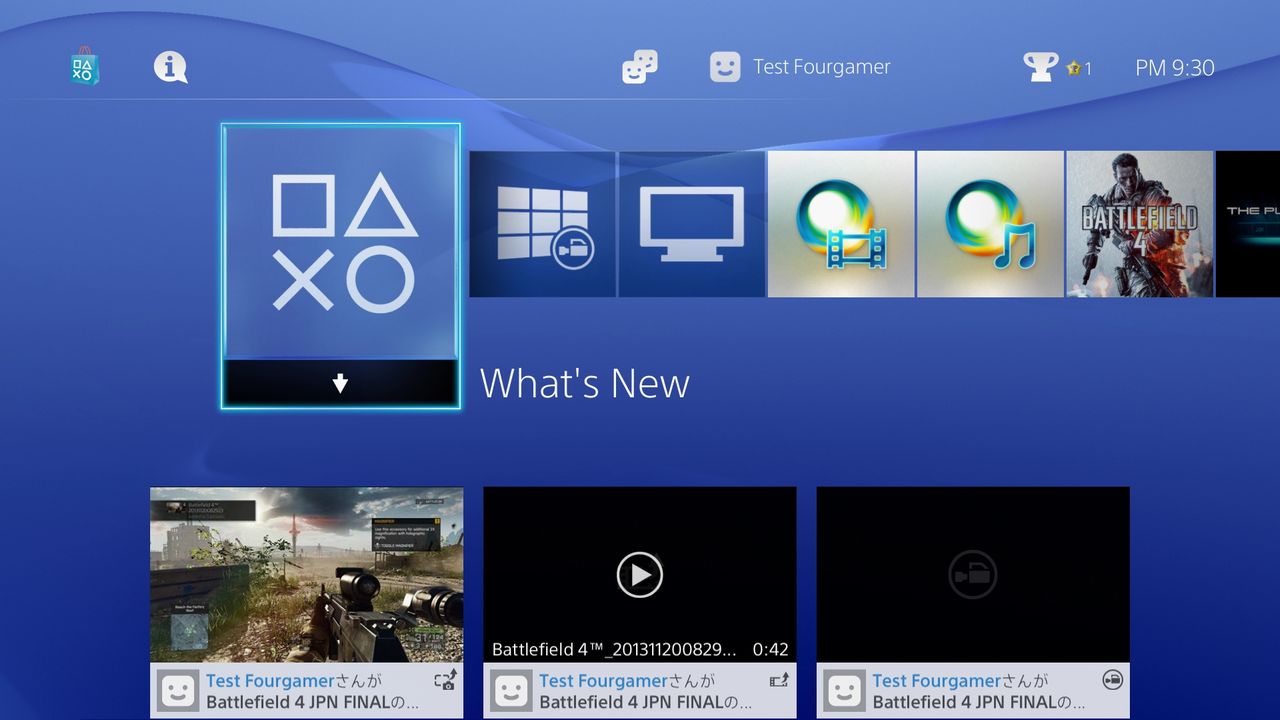
Task: Open the PlayStation Store bag icon
Action: click(85, 68)
